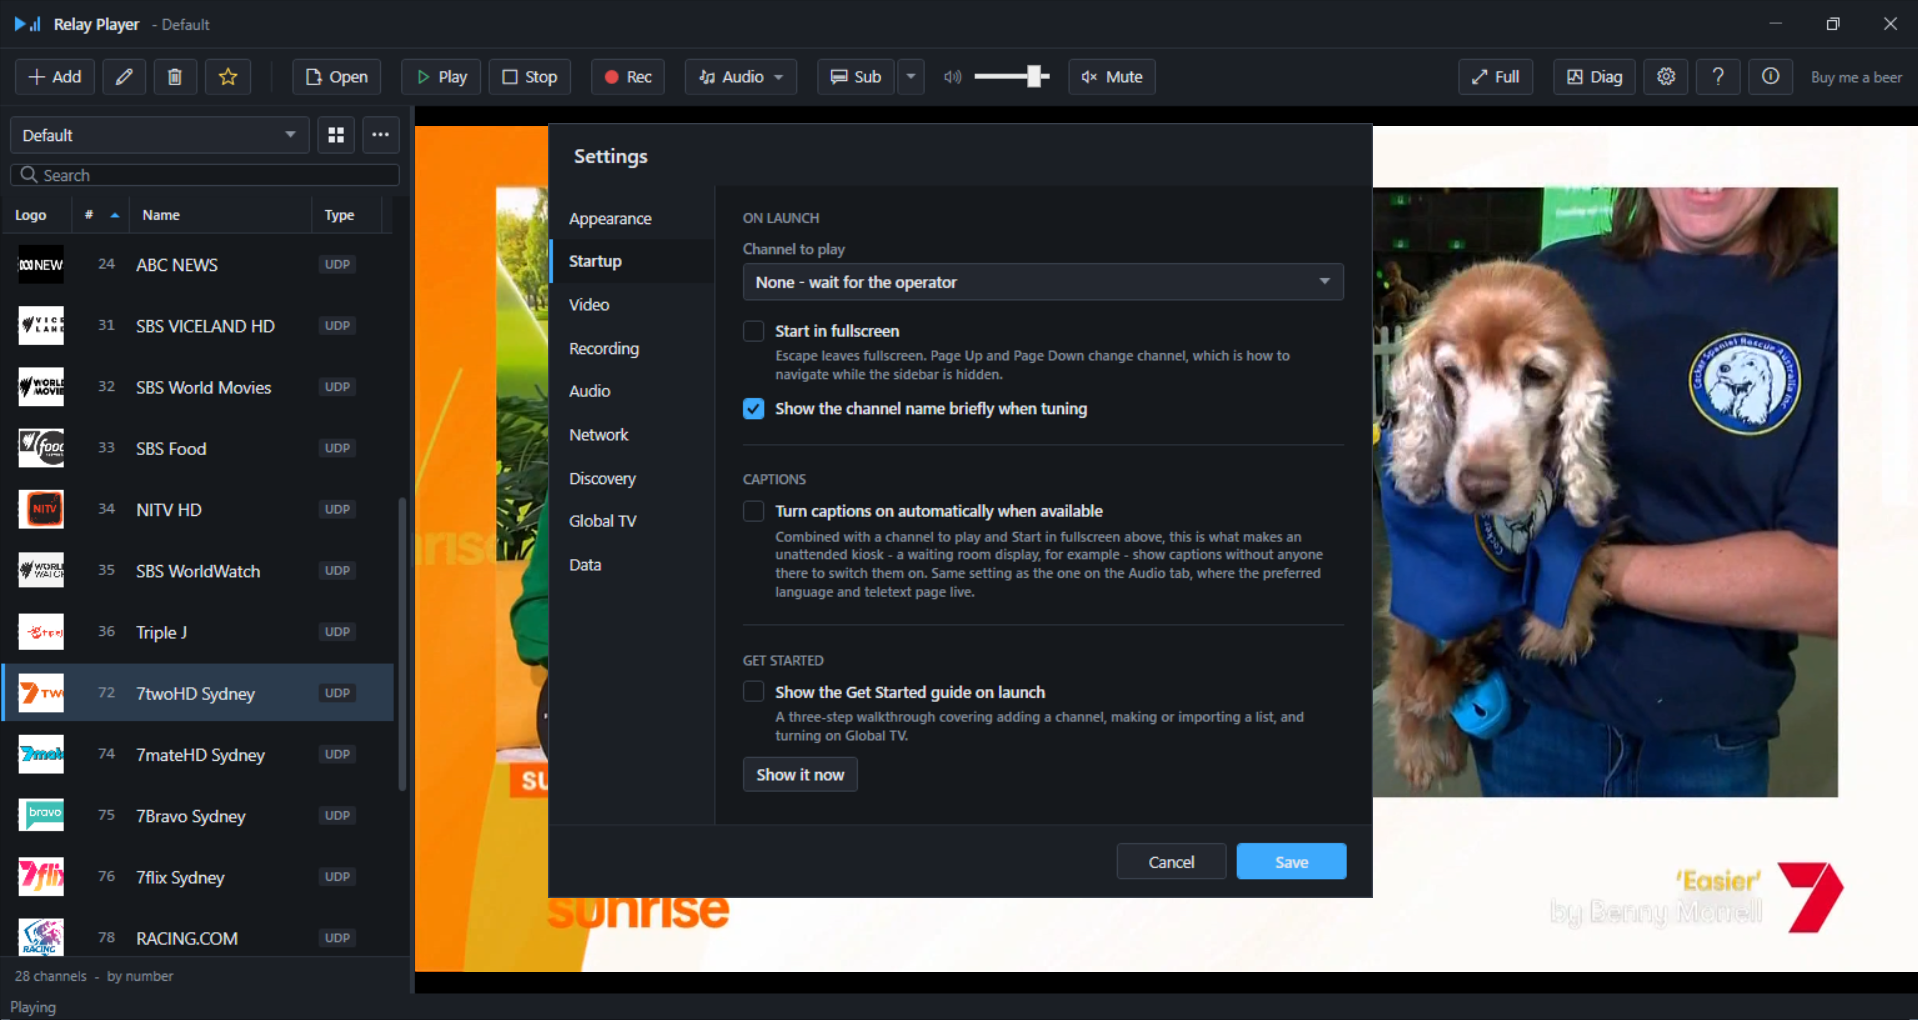Click the star favorite icon
The width and height of the screenshot is (1918, 1020).
(228, 77)
